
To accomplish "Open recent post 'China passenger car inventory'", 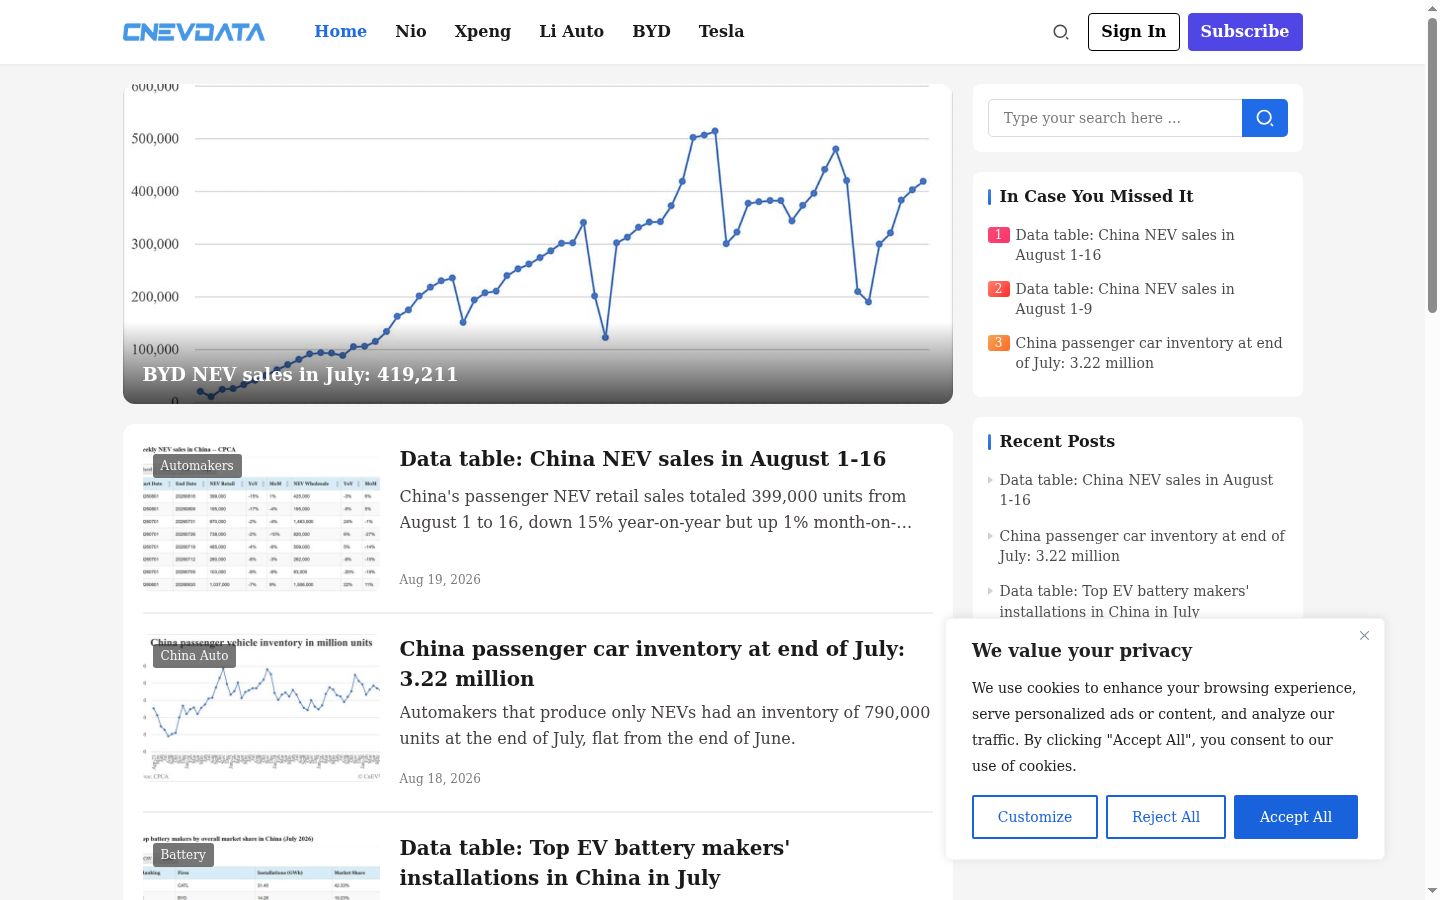I will coord(1142,546).
